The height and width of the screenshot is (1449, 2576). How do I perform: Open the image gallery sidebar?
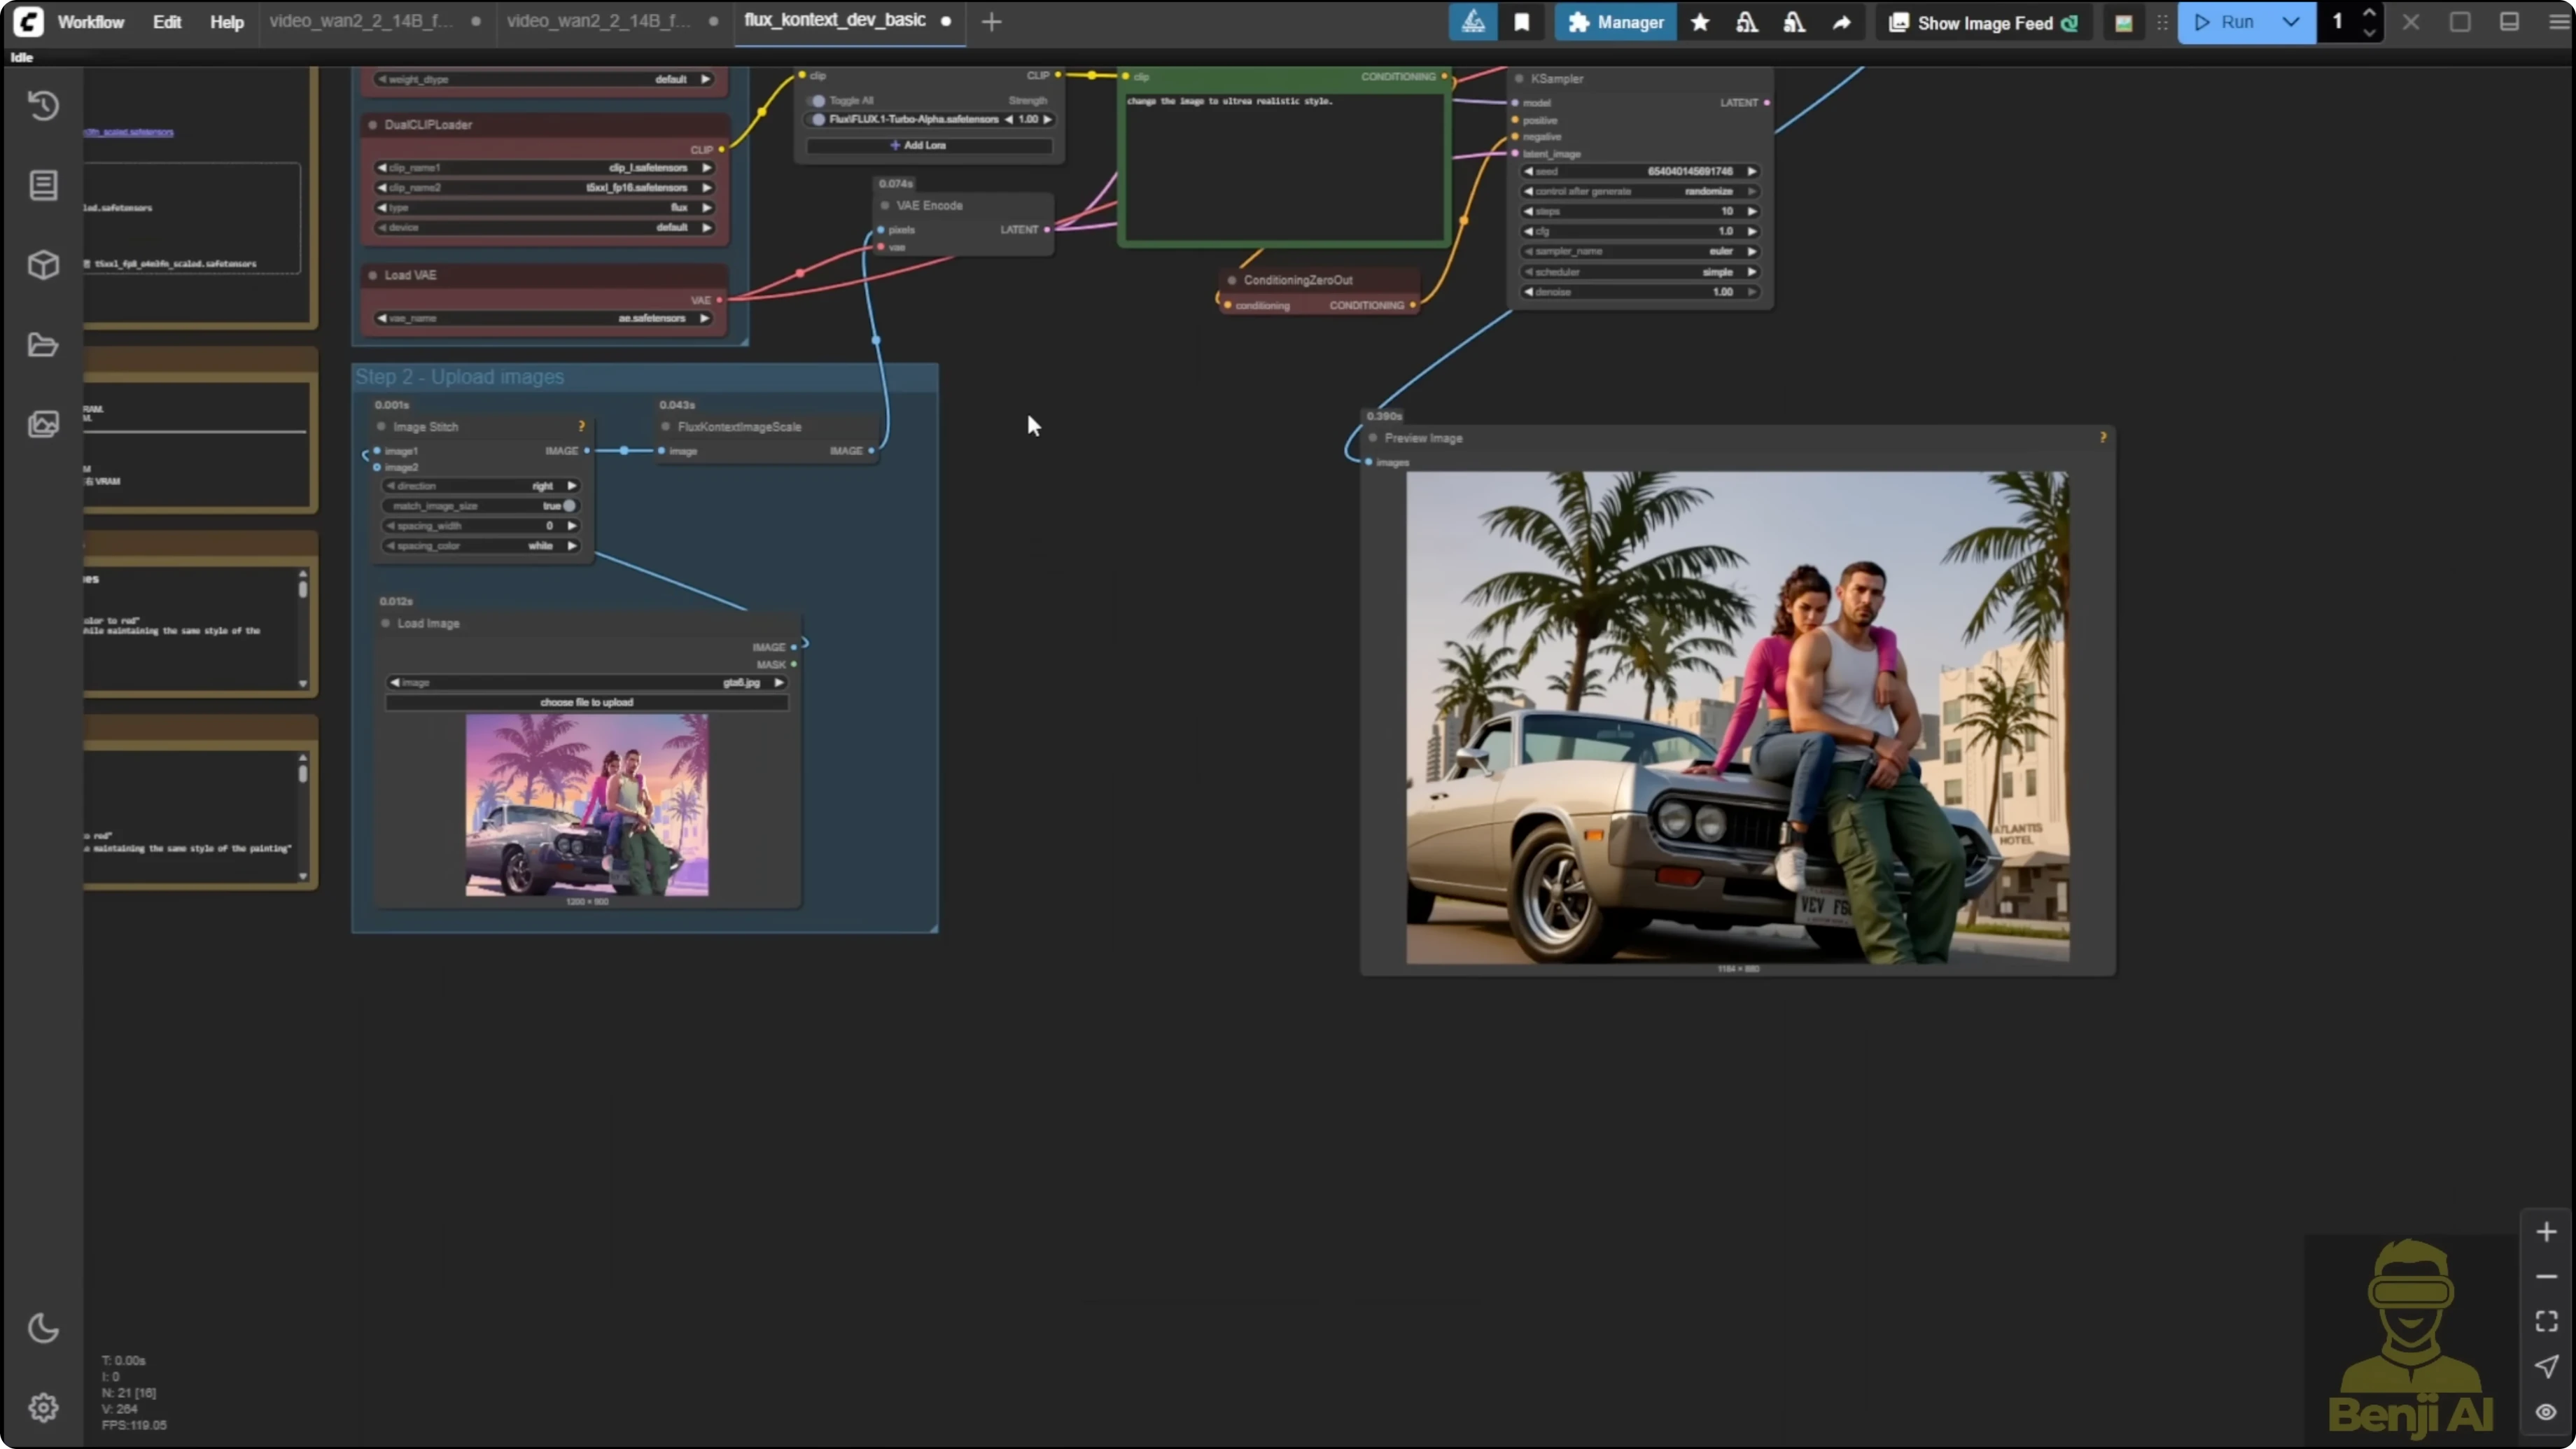point(44,424)
